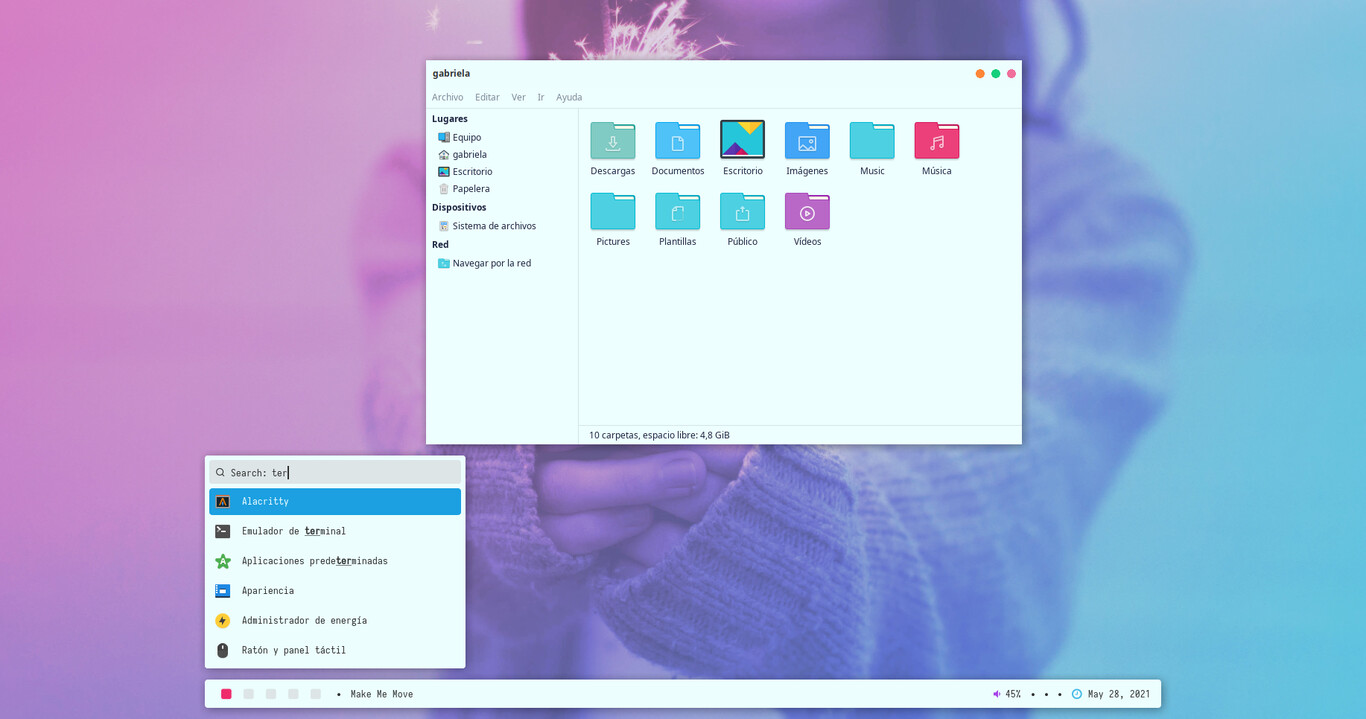Switch to the second workspace square
Screen dimensions: 1366x719
click(x=249, y=694)
